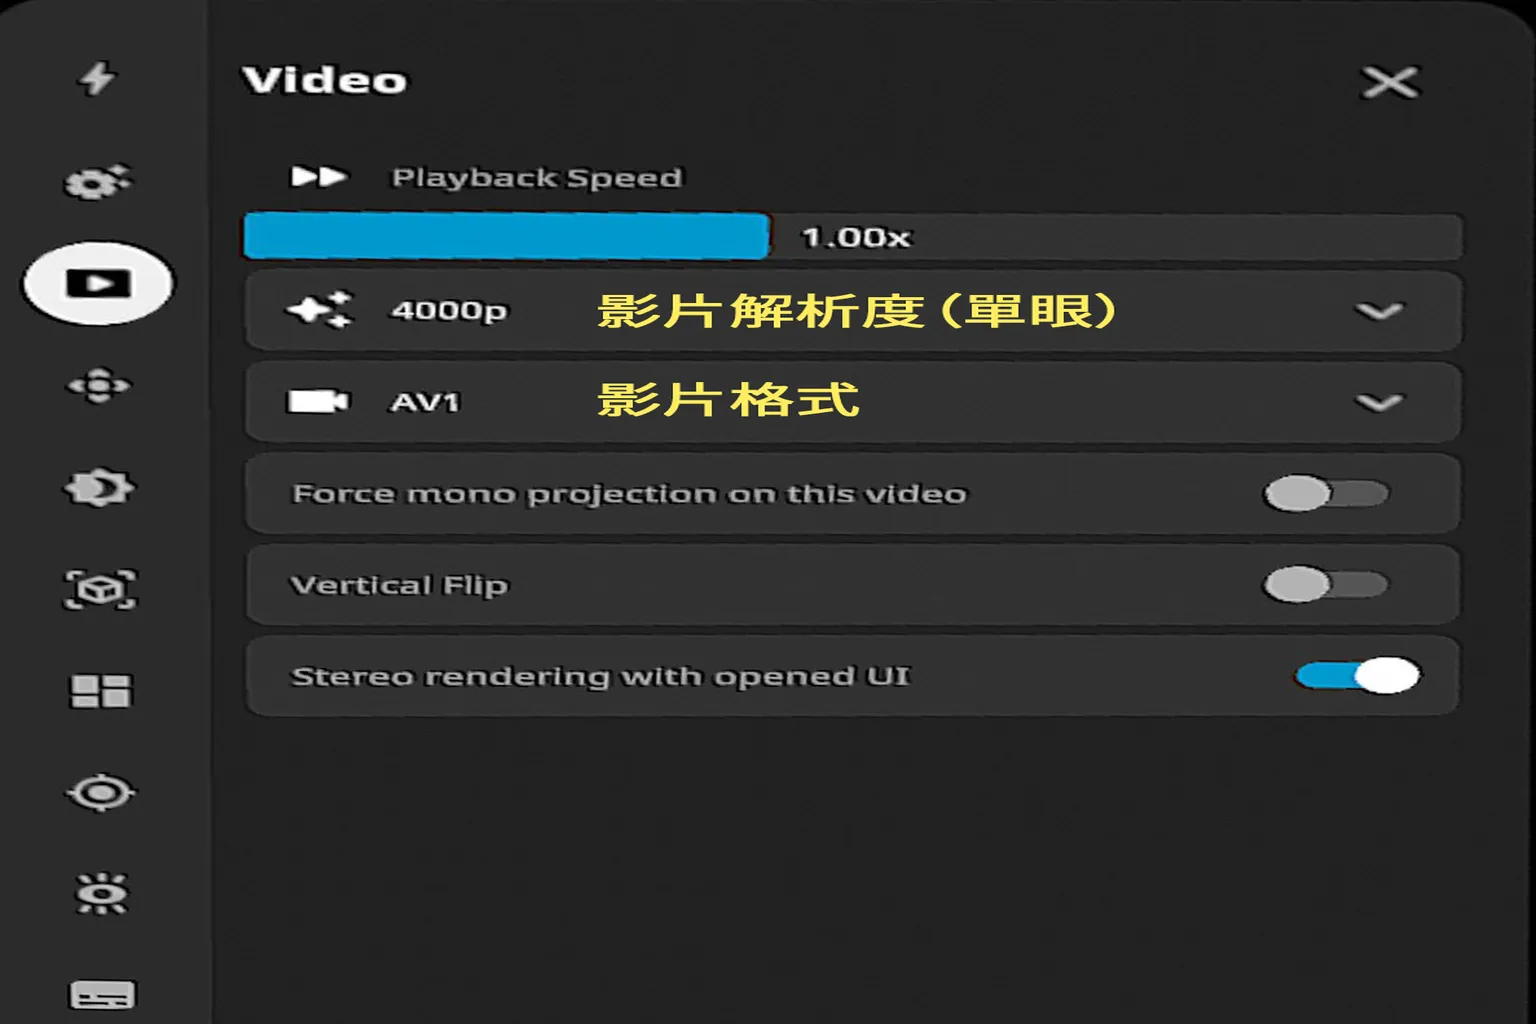Expand the AV1 video format dropdown chevron
Image resolution: width=1536 pixels, height=1024 pixels.
point(1379,403)
